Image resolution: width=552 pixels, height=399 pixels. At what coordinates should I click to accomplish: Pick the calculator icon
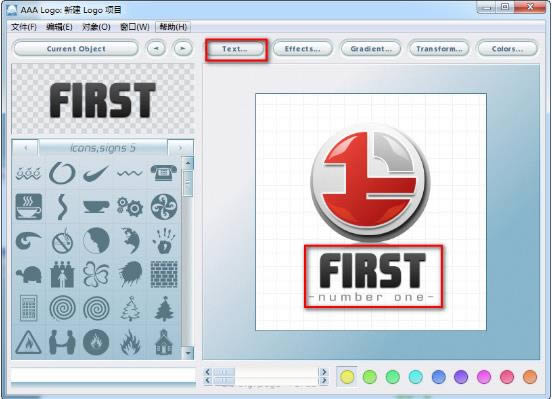[x=29, y=308]
